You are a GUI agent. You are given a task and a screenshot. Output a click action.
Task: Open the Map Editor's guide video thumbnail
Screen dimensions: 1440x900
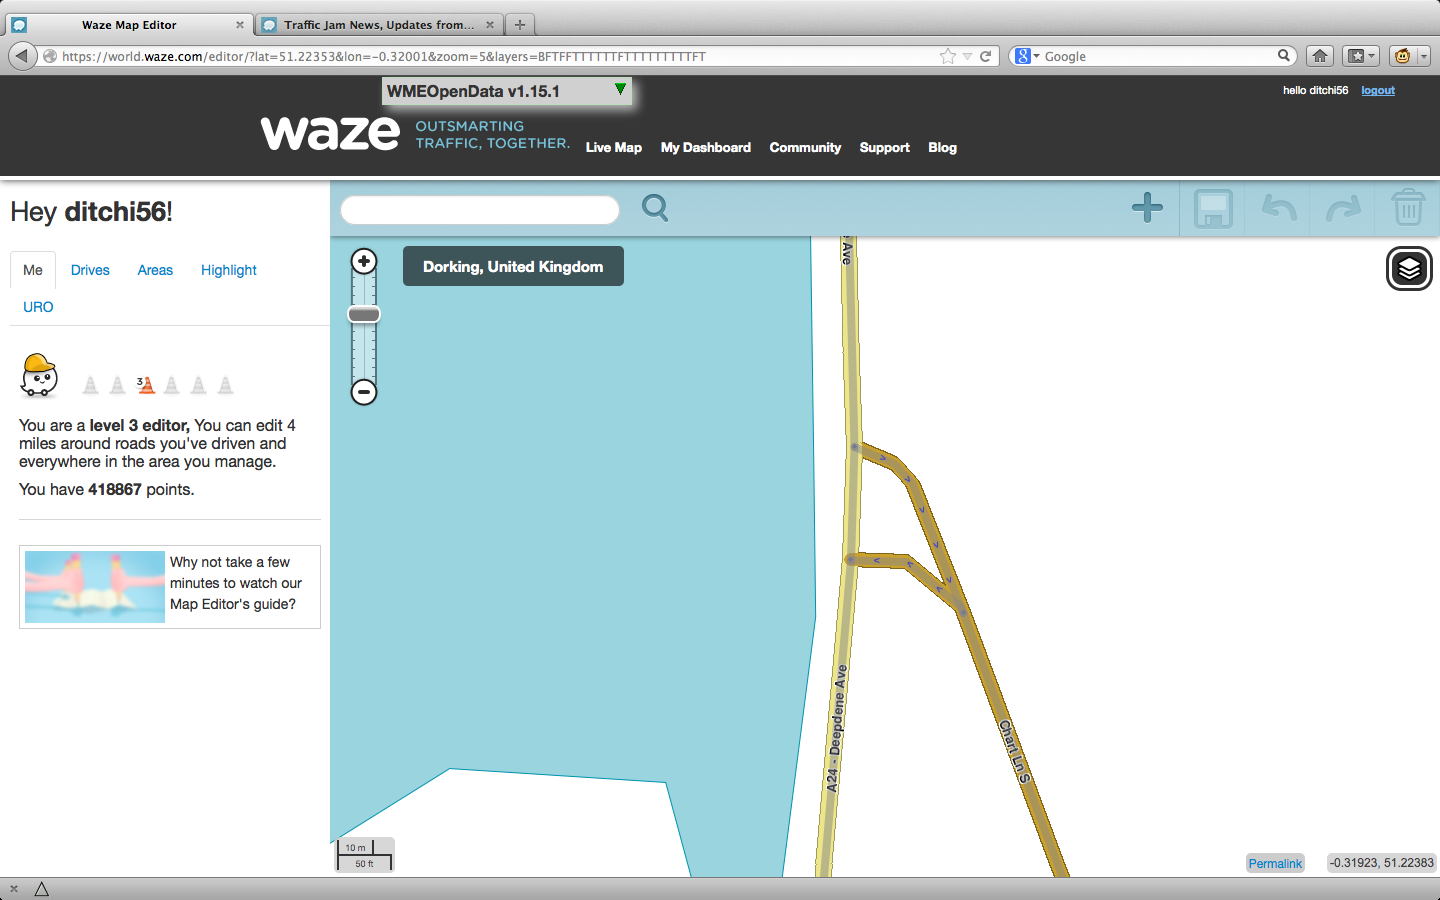pos(95,587)
